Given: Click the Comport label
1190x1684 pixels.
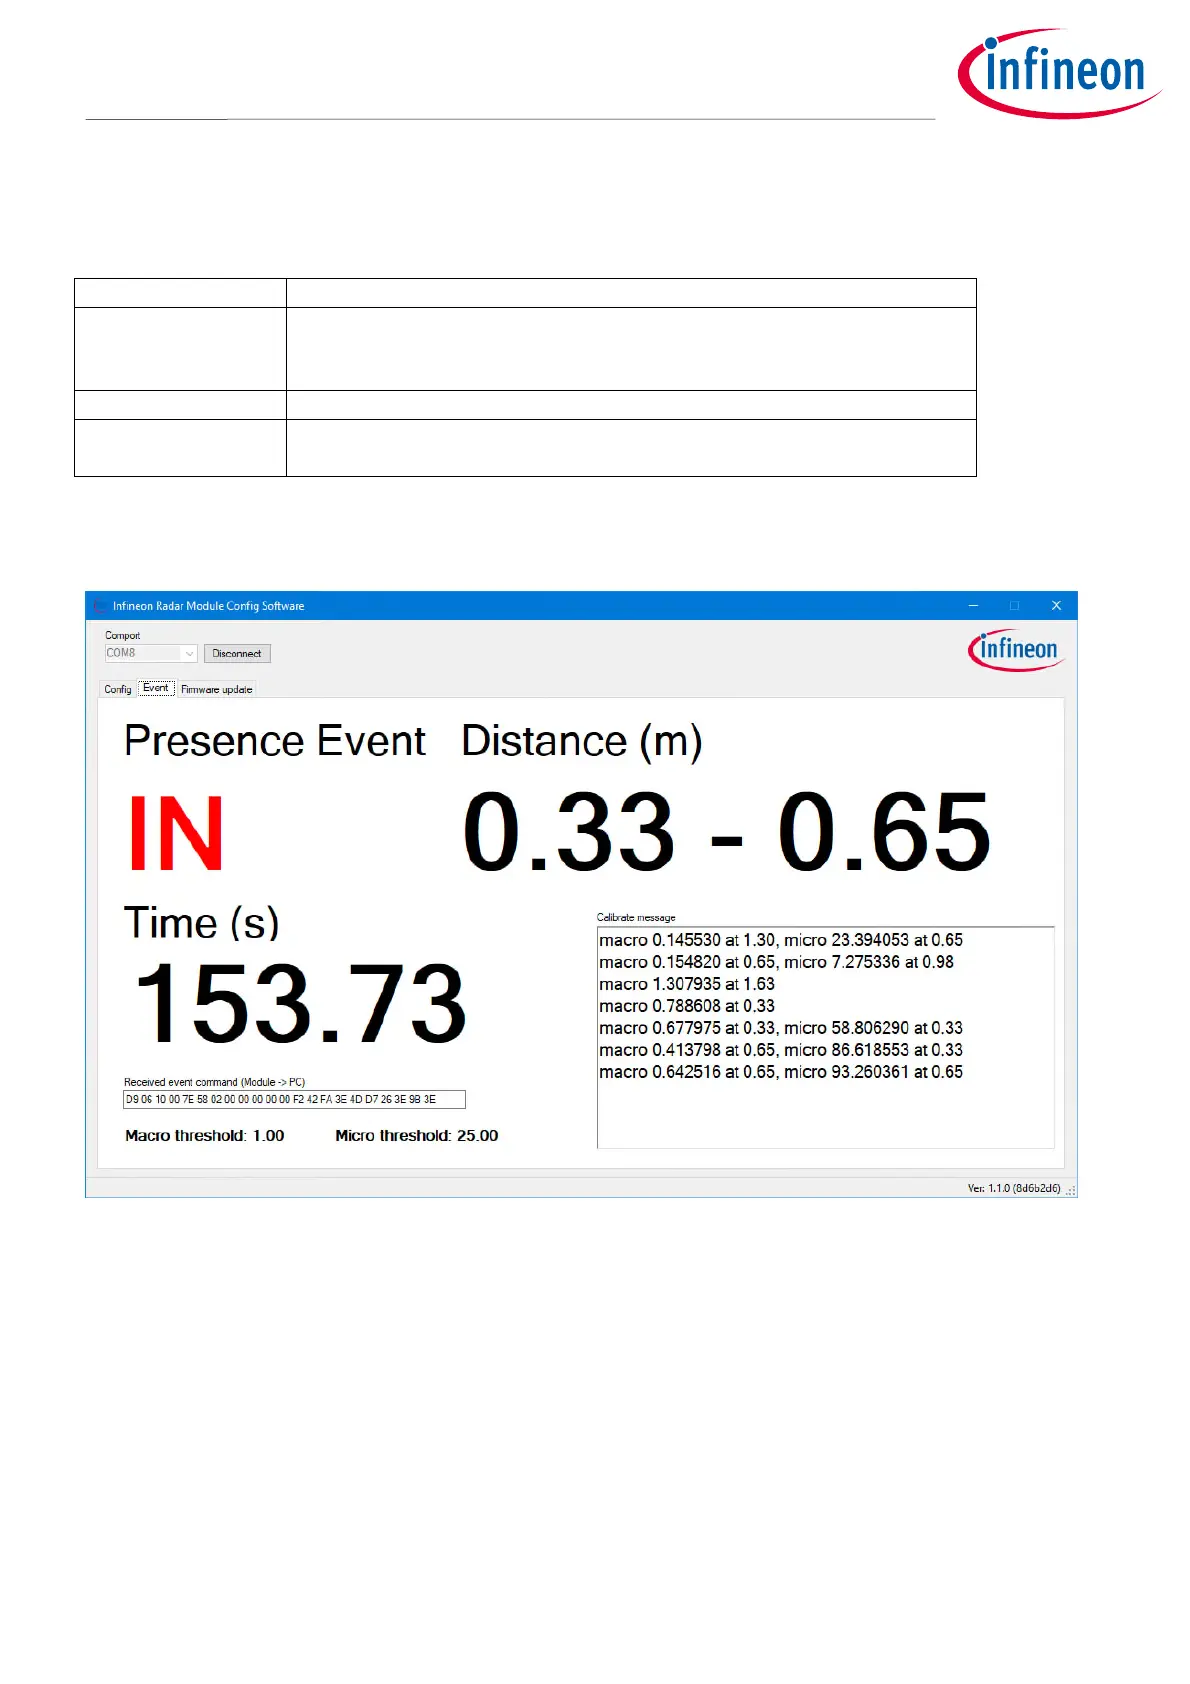Looking at the screenshot, I should coord(123,636).
